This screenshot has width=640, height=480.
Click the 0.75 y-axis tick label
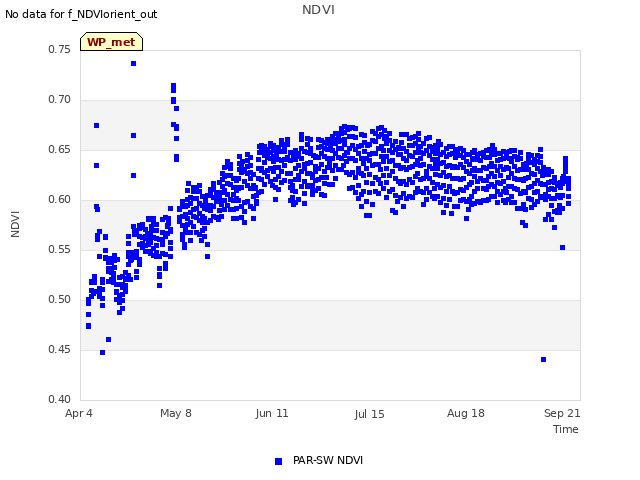60,49
